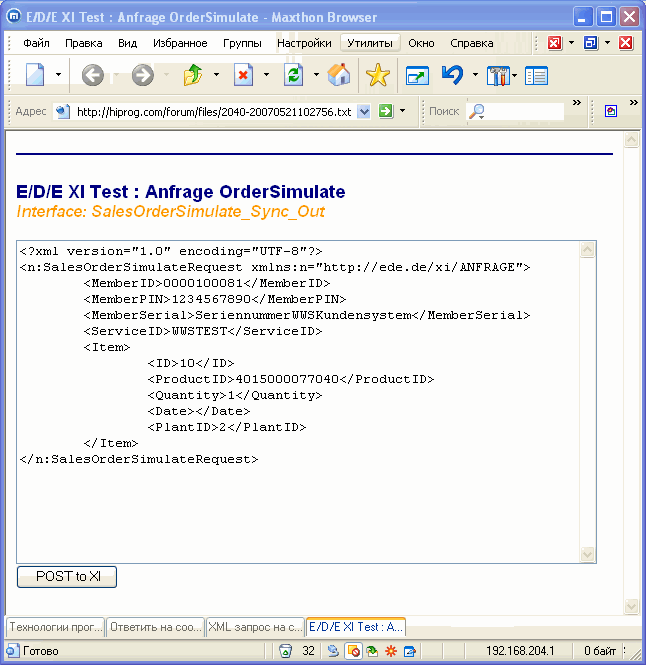This screenshot has width=646, height=665.
Task: Click the trash bin status bar icon
Action: pos(285,651)
